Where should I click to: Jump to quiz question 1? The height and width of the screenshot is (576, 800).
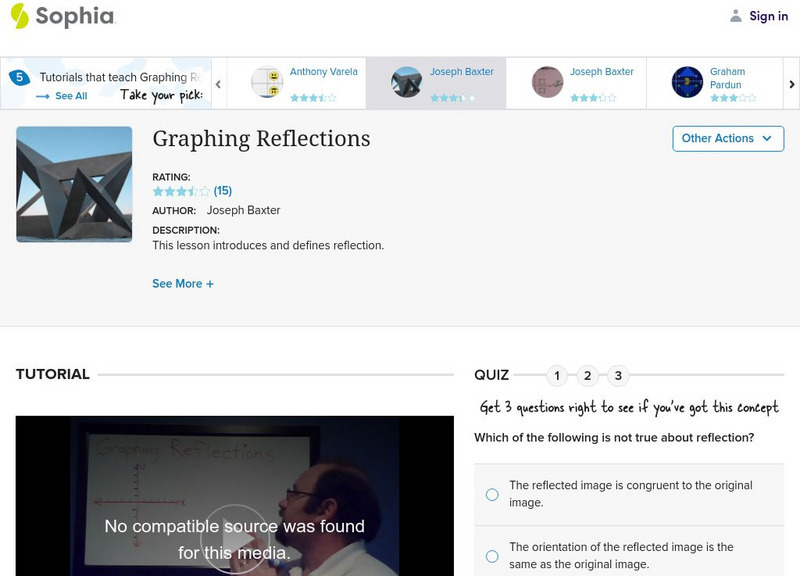[557, 376]
